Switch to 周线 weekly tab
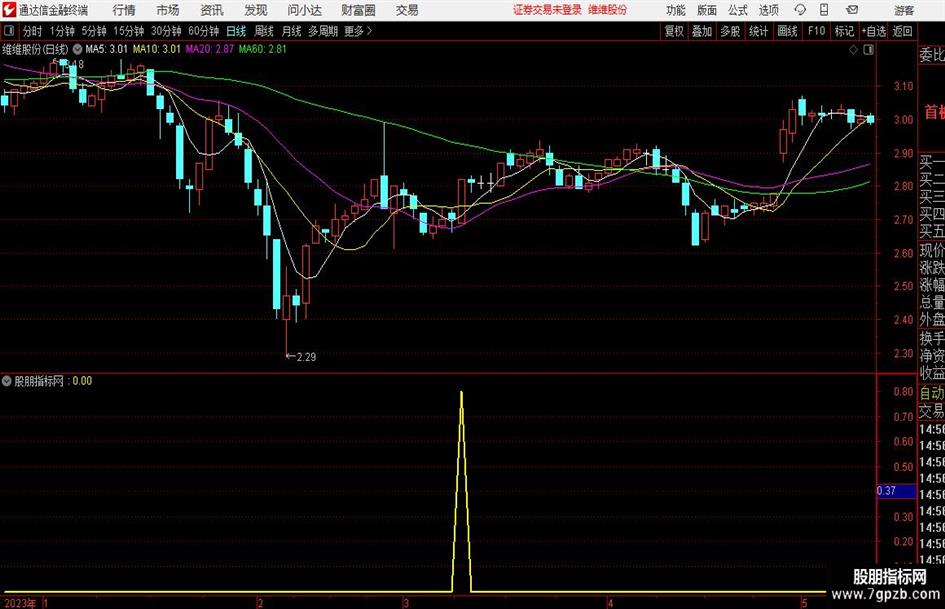Image resolution: width=945 pixels, height=609 pixels. point(264,31)
